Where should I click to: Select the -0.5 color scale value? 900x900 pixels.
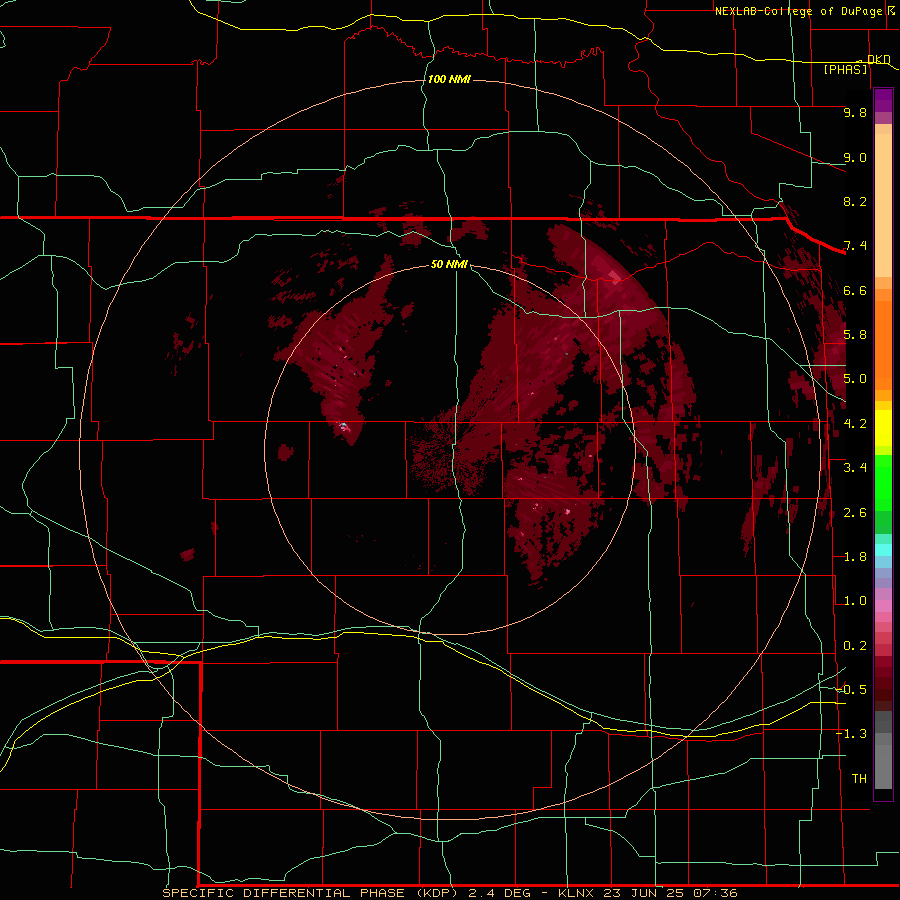(851, 689)
